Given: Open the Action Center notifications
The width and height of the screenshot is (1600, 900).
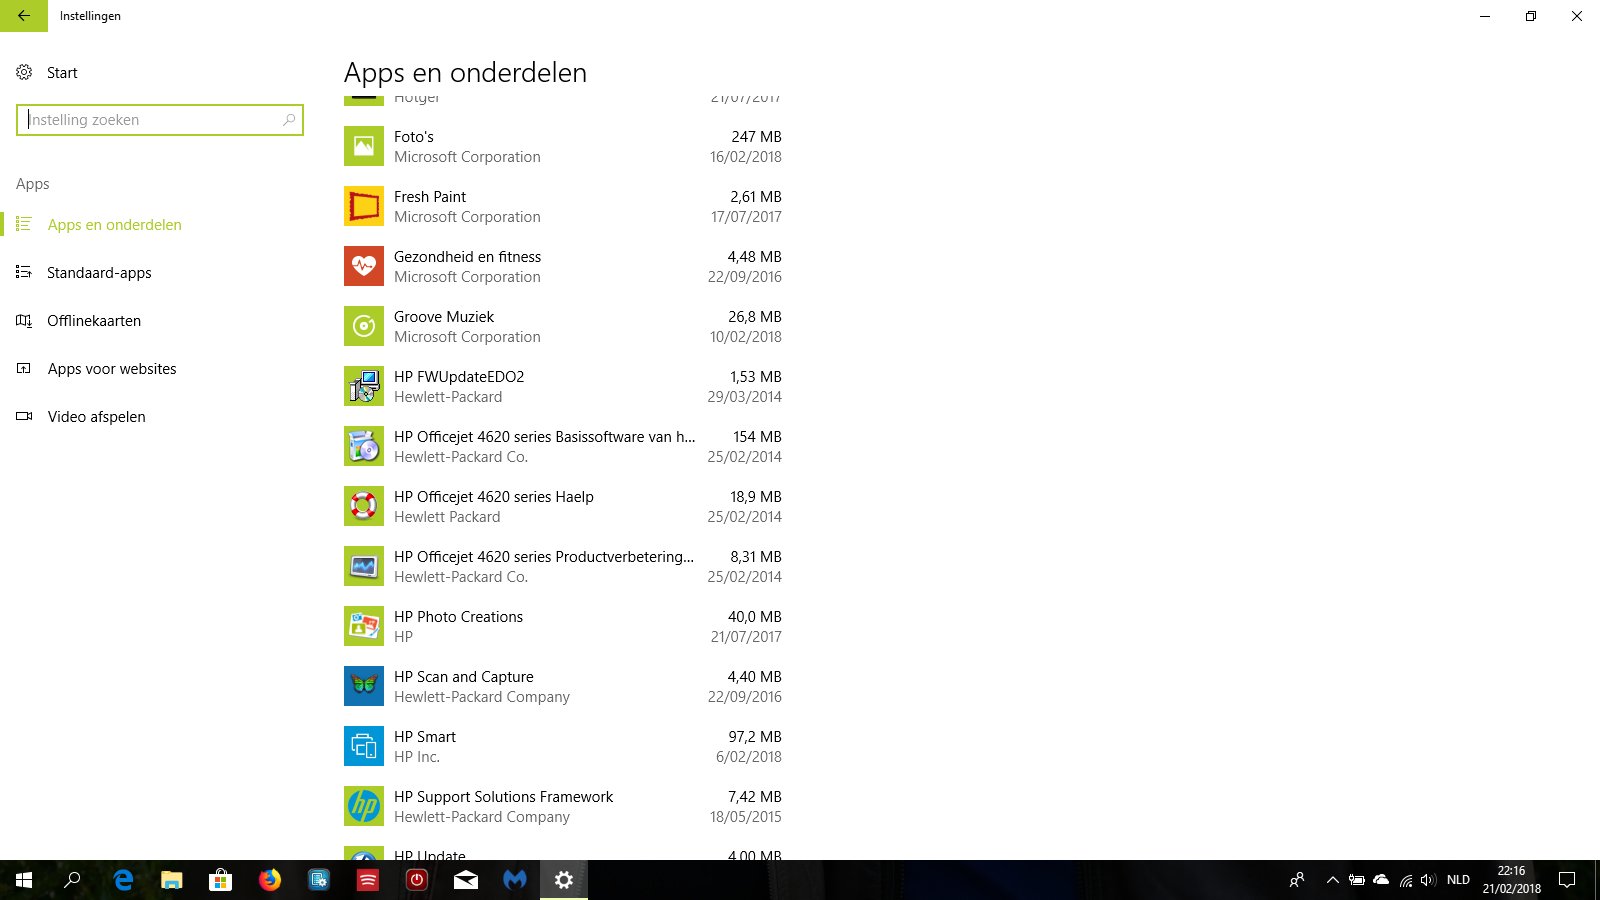Looking at the screenshot, I should click(x=1567, y=880).
